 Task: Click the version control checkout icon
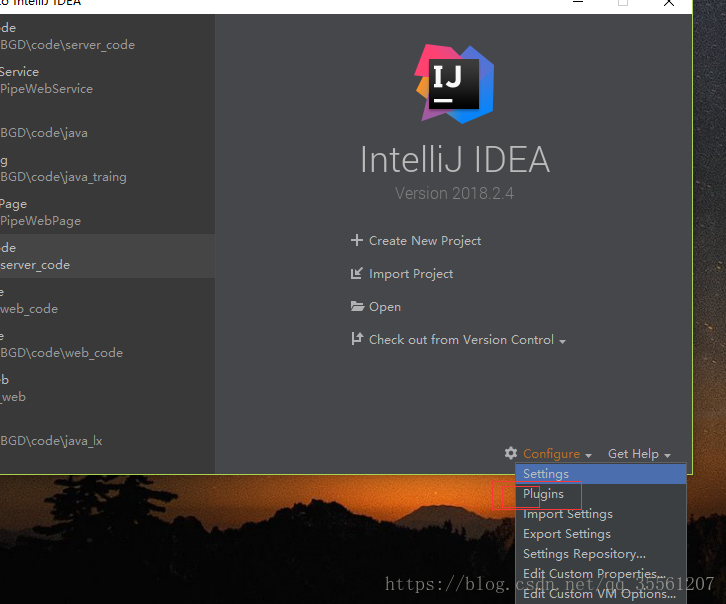357,339
